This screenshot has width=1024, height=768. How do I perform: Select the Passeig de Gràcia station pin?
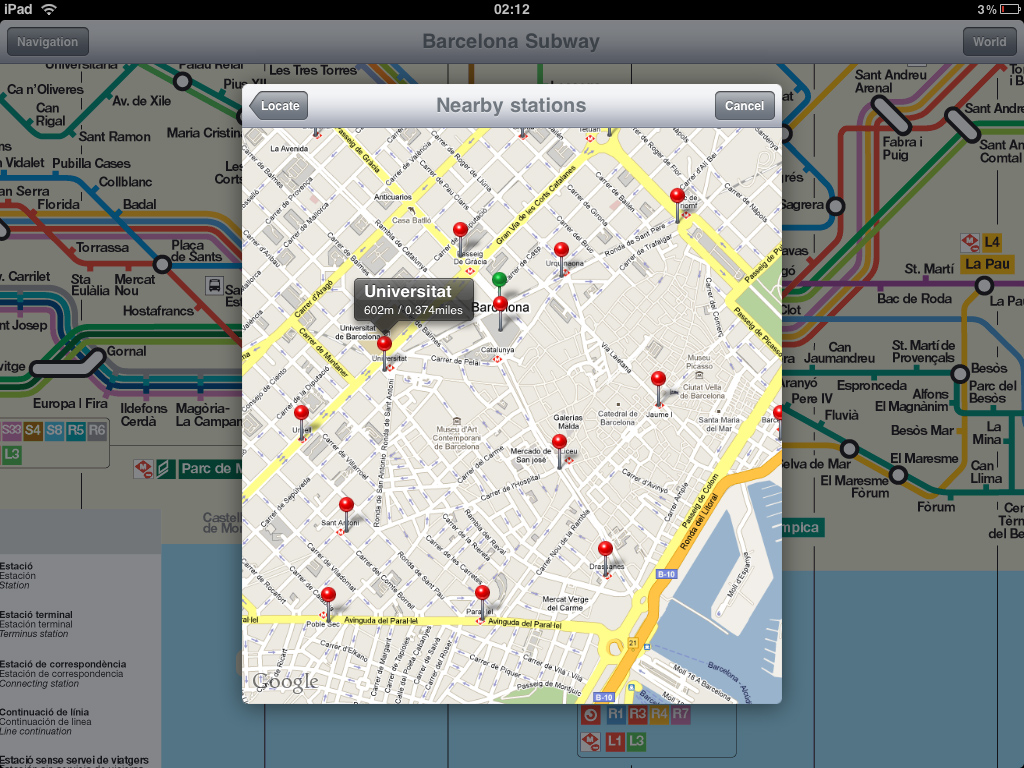(x=460, y=232)
